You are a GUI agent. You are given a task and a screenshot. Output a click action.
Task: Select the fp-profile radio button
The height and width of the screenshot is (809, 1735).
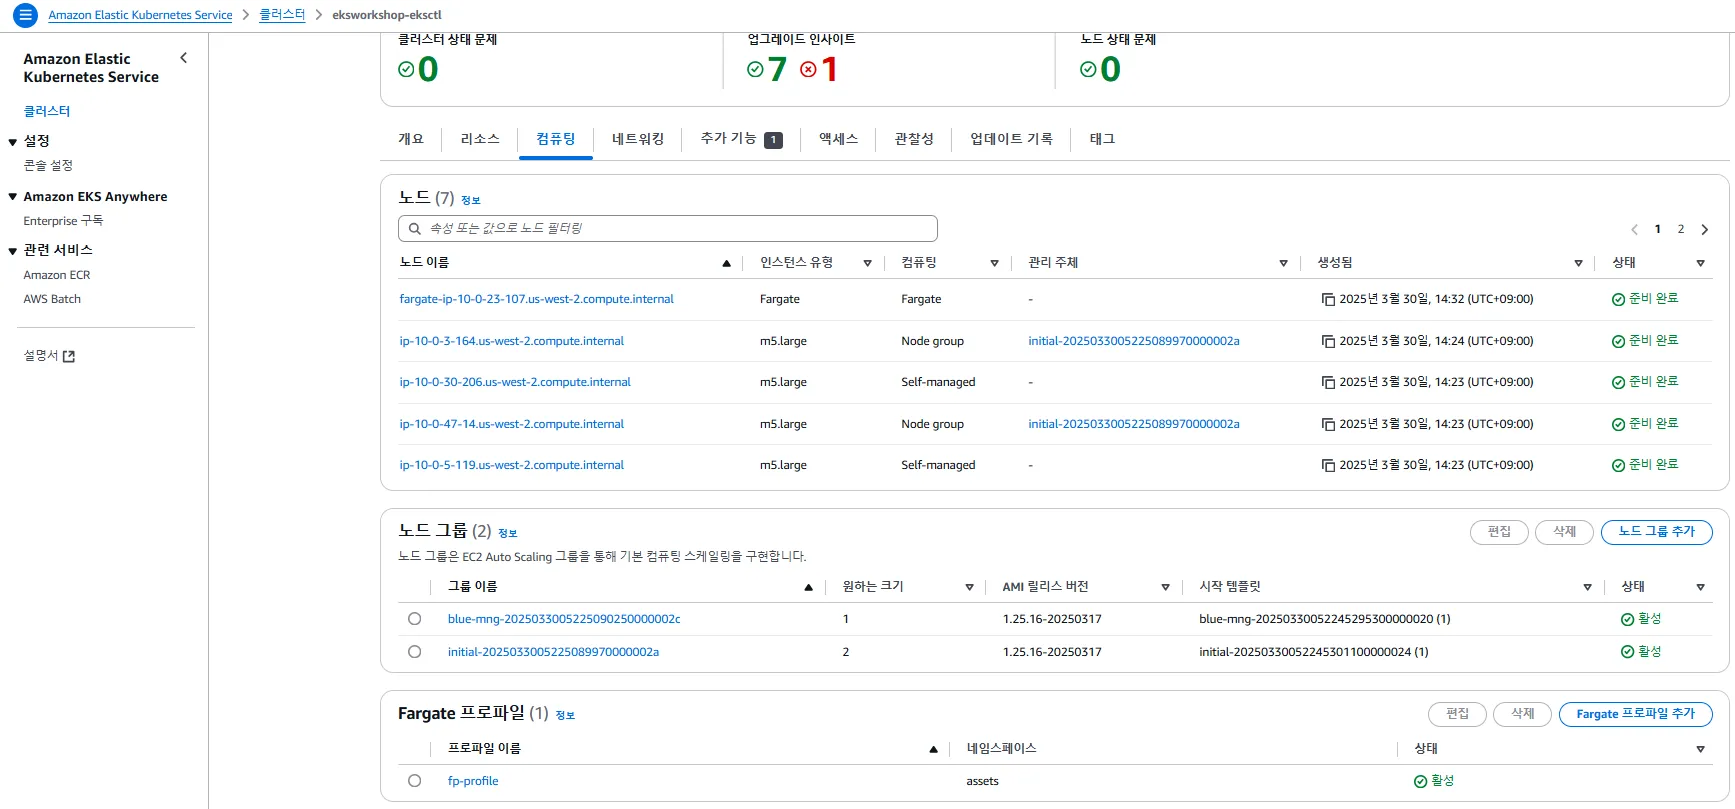point(414,781)
